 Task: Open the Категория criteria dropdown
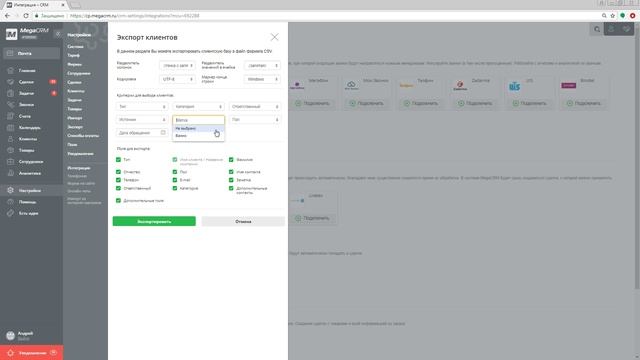coord(198,107)
